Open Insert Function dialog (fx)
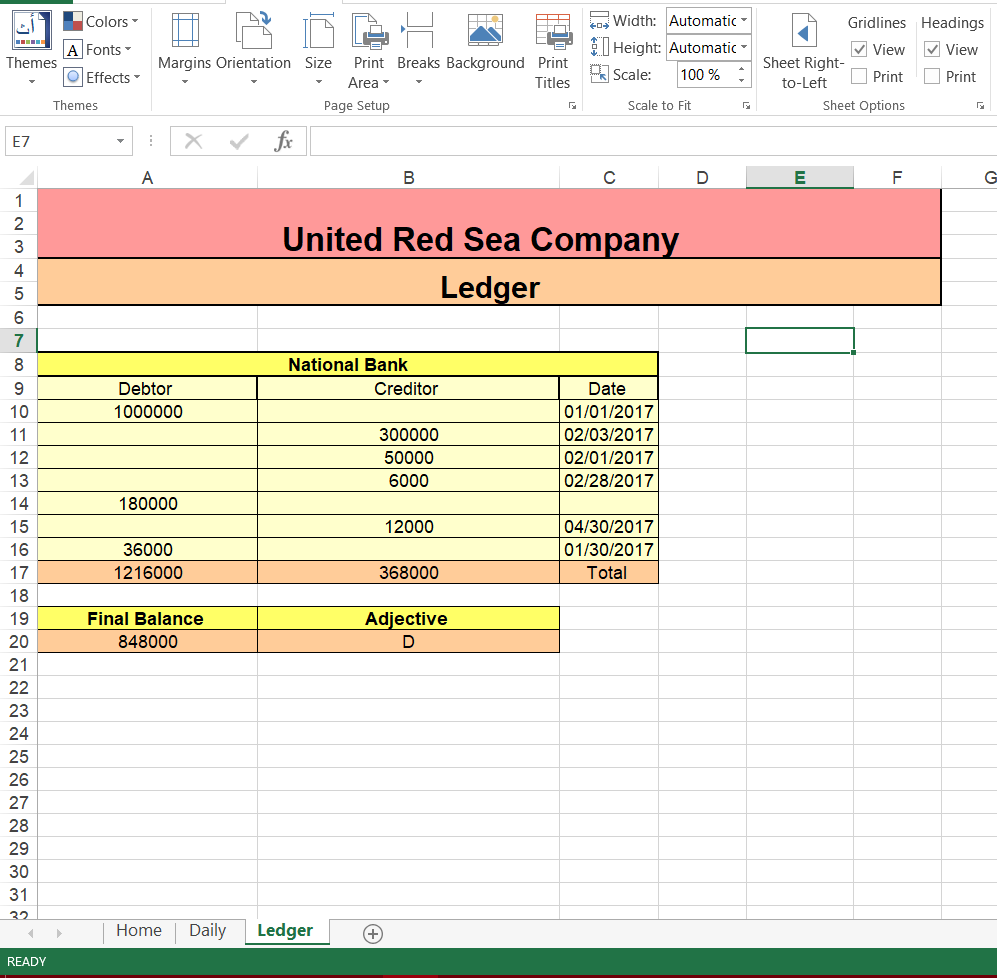This screenshot has height=978, width=997. pos(284,141)
